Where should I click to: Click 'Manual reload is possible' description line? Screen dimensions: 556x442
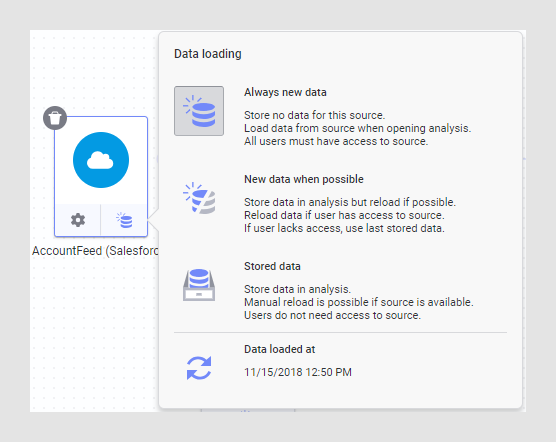tap(358, 302)
